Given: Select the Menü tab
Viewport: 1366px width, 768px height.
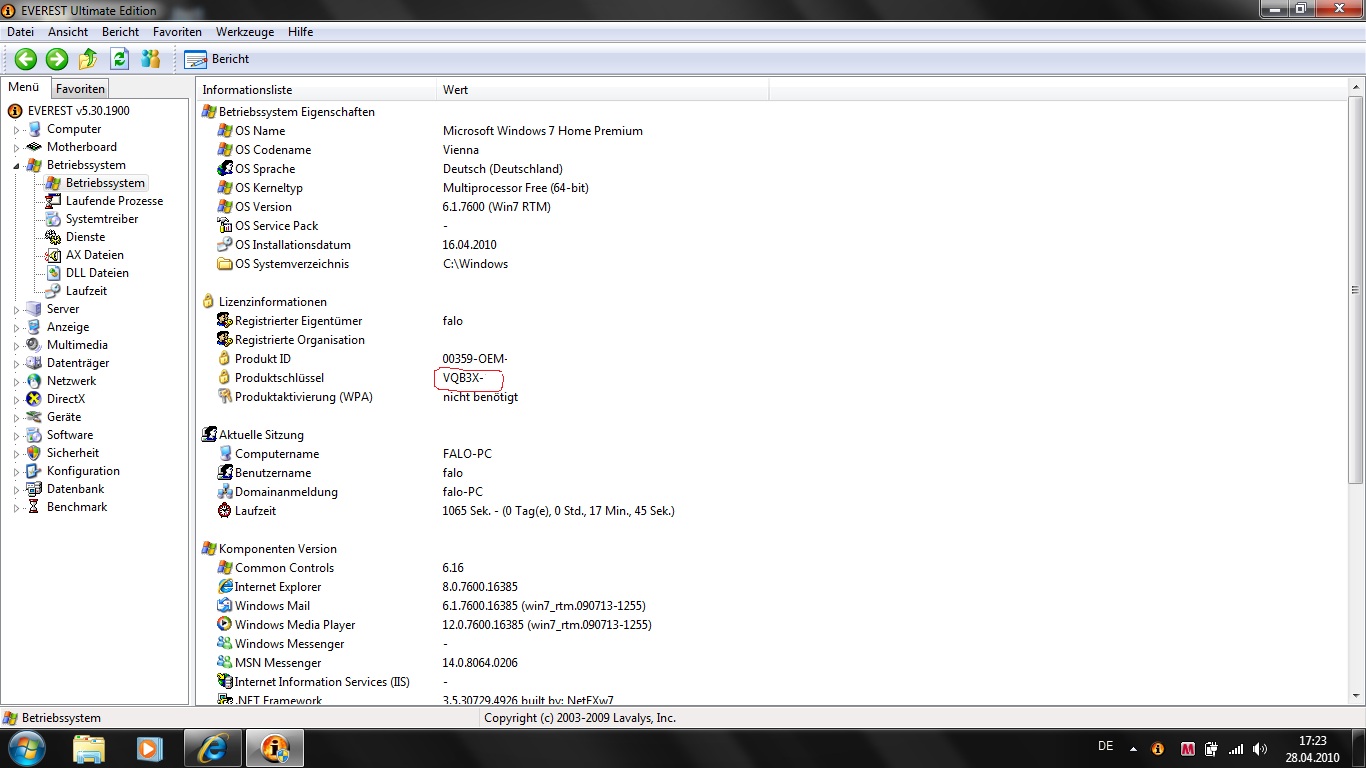Looking at the screenshot, I should (x=24, y=87).
